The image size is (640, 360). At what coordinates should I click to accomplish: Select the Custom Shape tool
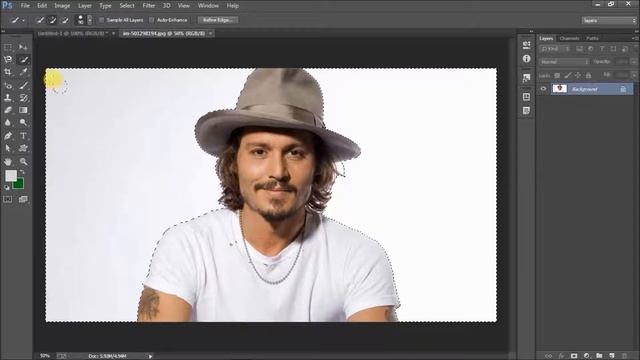pos(23,149)
